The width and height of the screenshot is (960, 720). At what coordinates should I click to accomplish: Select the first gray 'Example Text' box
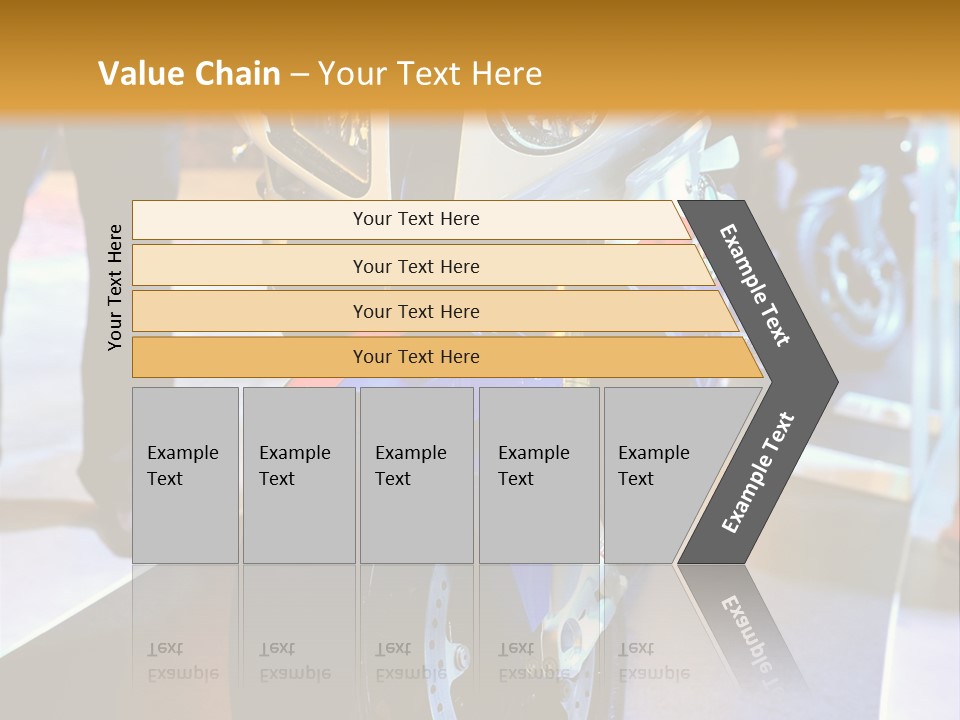(186, 475)
